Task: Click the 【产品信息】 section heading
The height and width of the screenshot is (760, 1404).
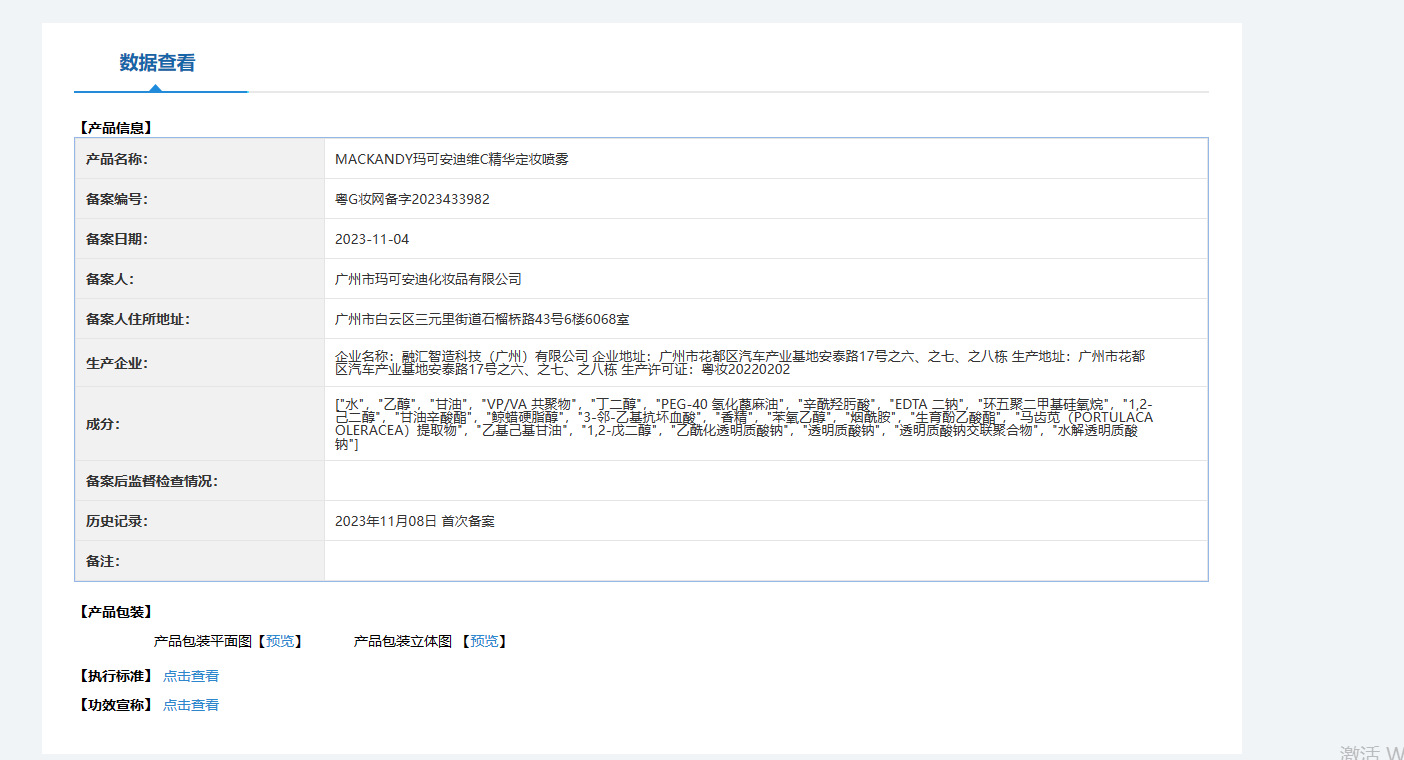Action: click(x=116, y=128)
